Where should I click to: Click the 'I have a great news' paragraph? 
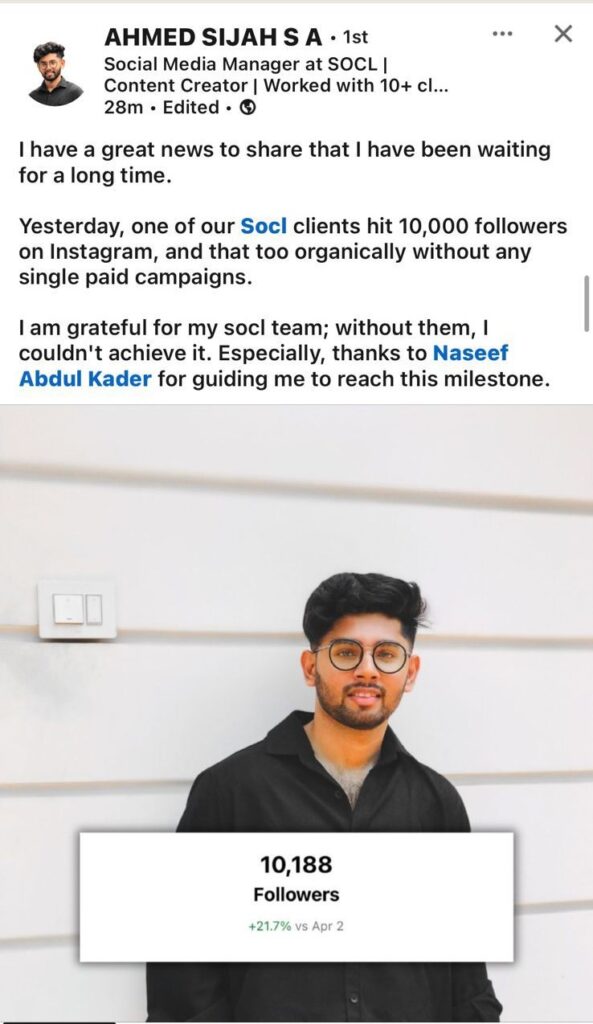point(285,163)
